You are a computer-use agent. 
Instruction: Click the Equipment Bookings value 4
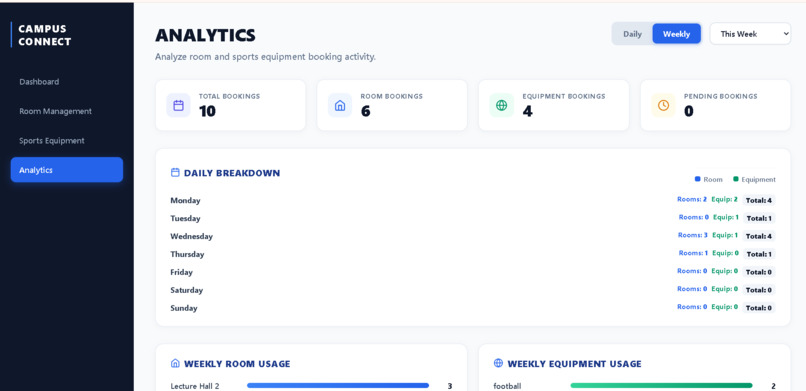tap(527, 111)
